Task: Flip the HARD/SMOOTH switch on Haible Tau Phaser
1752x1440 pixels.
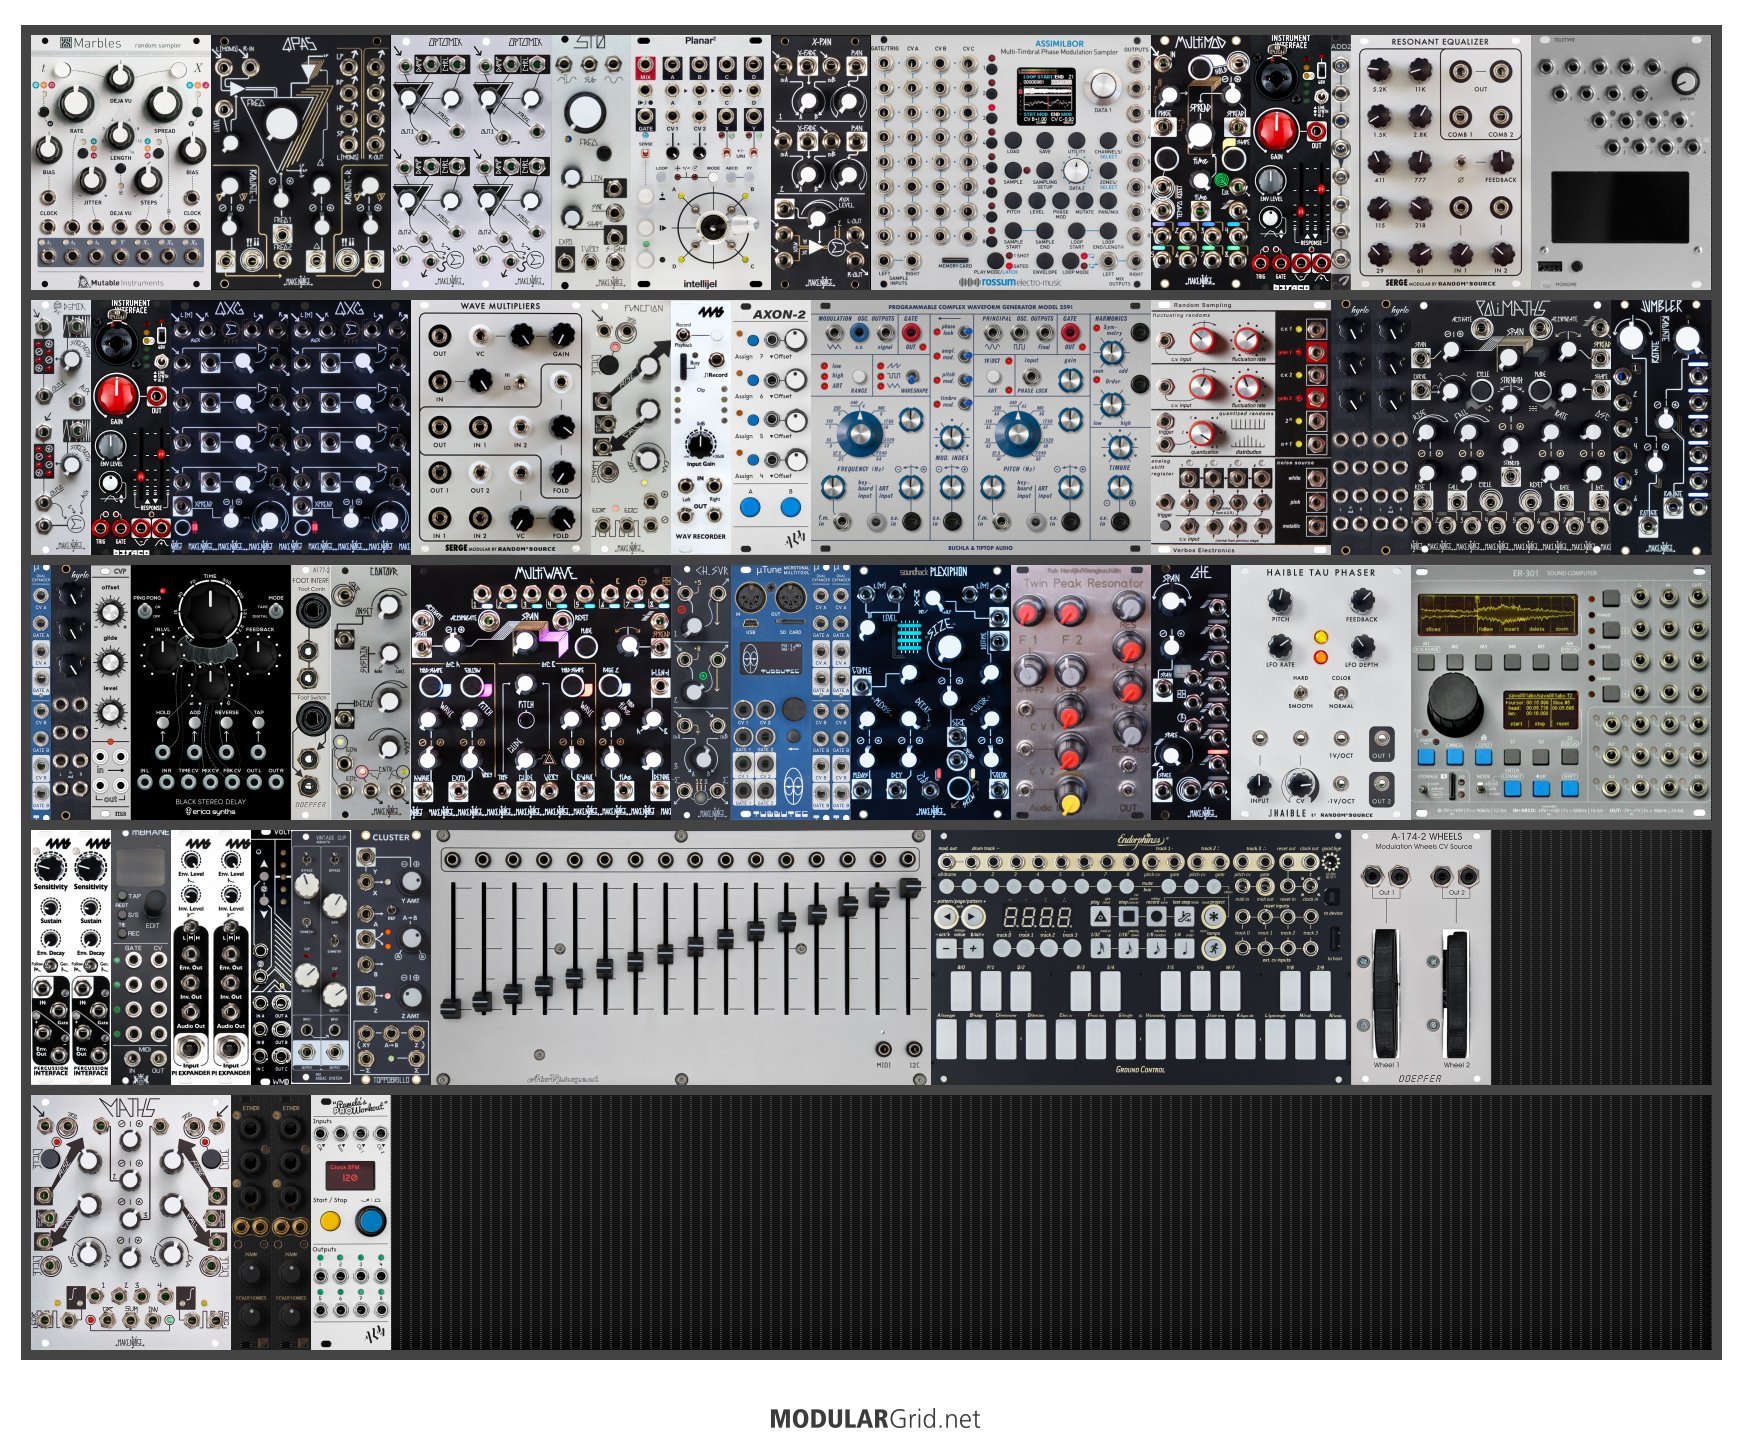Action: pos(1300,692)
